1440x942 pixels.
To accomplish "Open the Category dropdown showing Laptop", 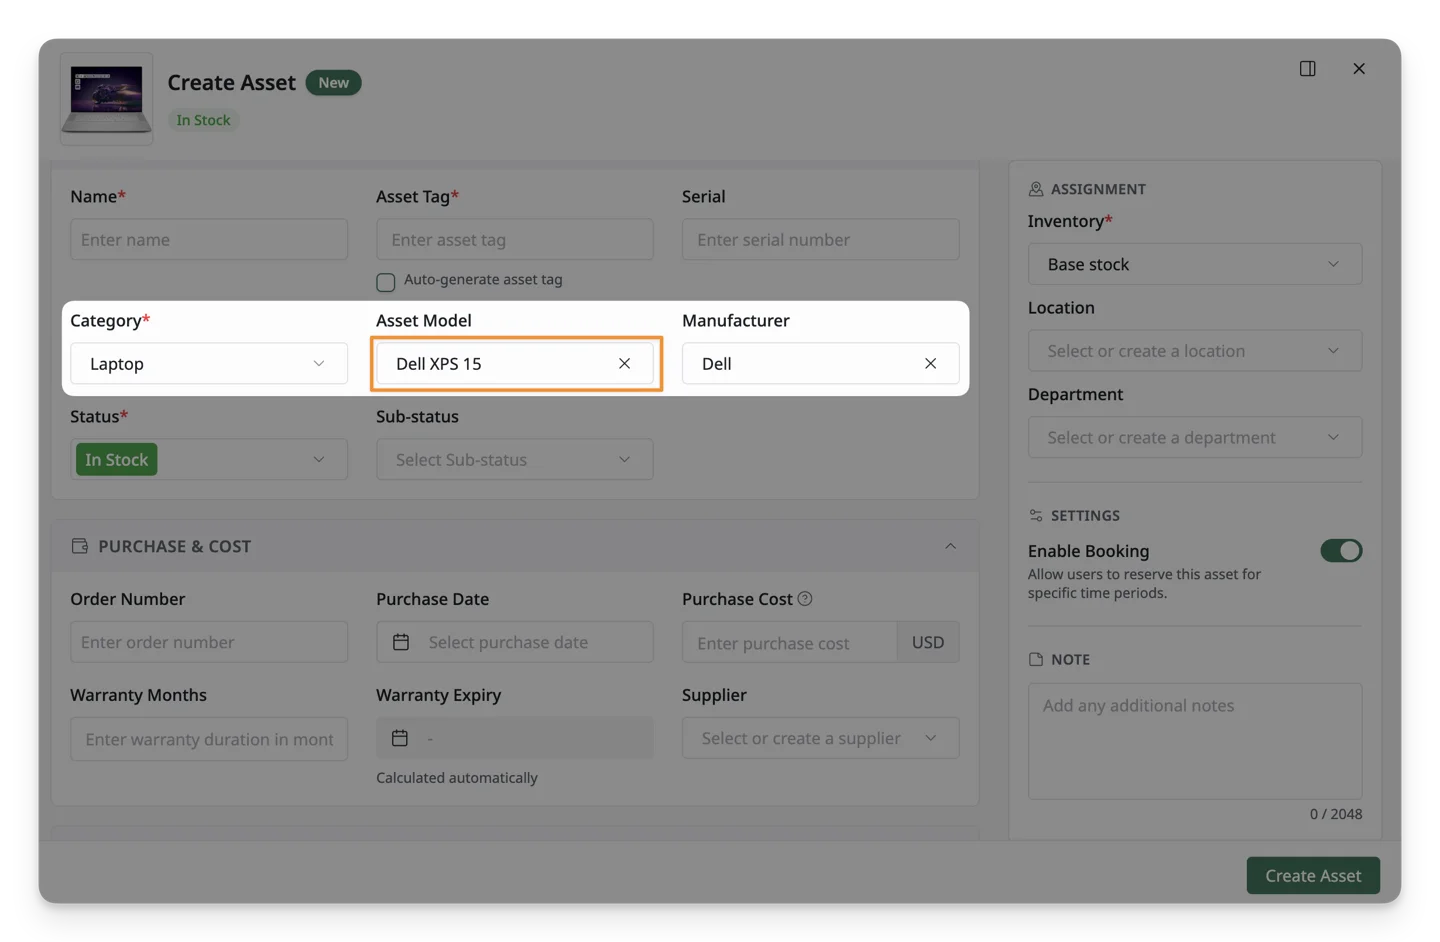I will click(209, 363).
